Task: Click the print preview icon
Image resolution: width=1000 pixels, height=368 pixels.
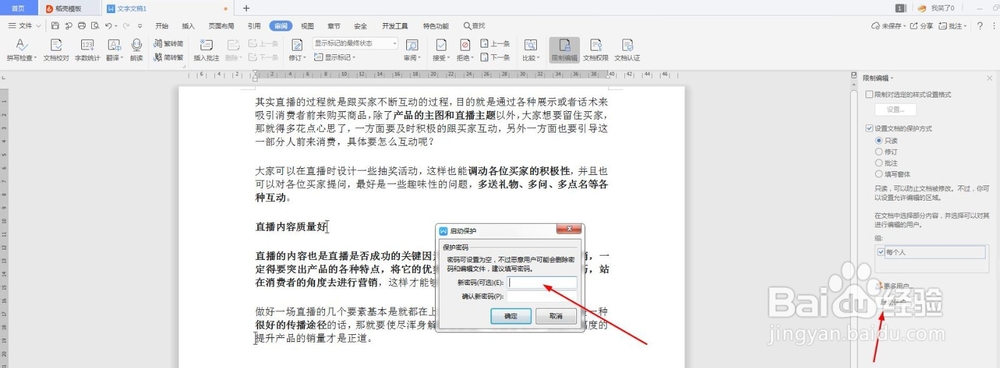Action: 94,26
